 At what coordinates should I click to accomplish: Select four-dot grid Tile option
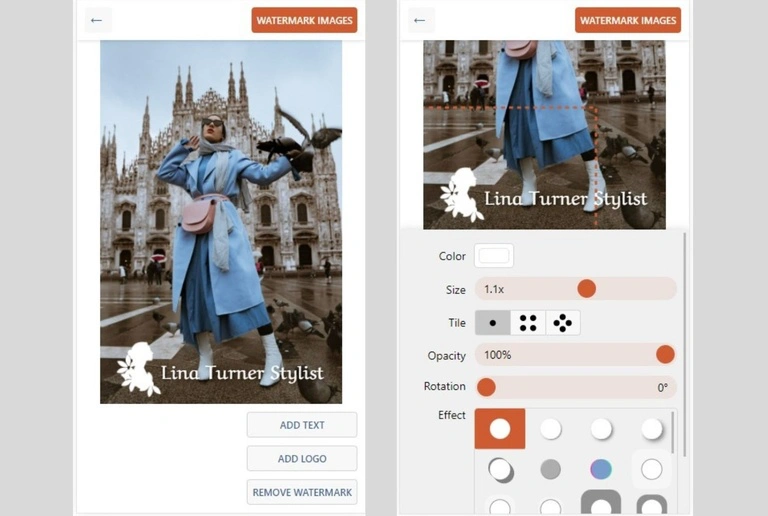pos(528,323)
